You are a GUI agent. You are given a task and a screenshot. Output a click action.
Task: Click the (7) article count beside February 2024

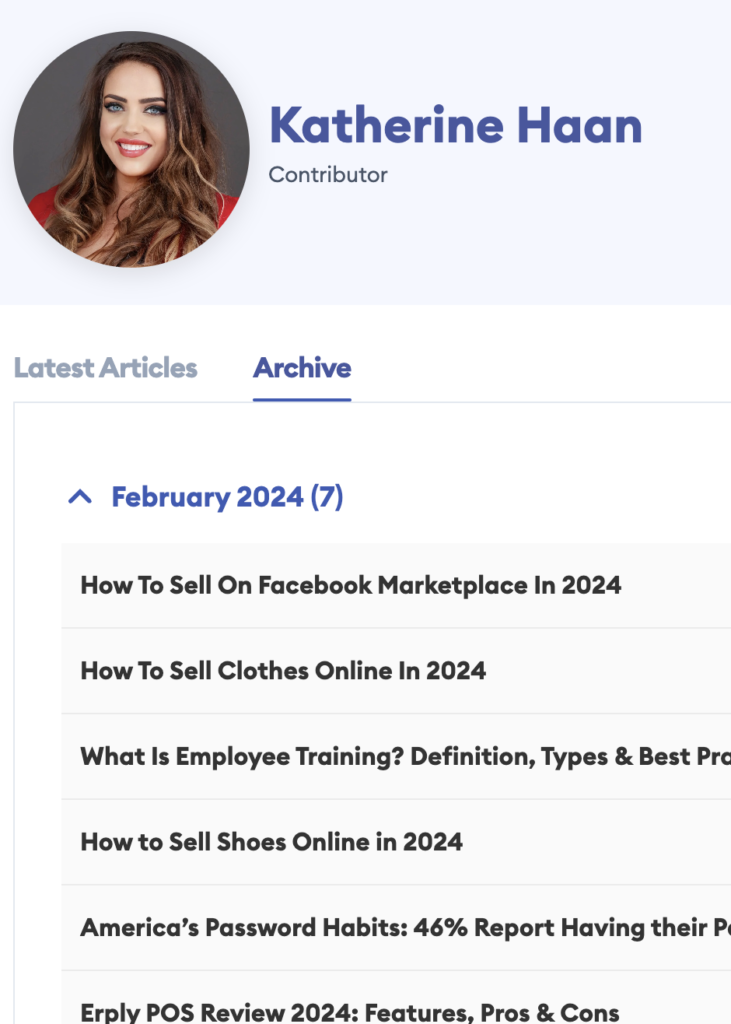coord(327,497)
